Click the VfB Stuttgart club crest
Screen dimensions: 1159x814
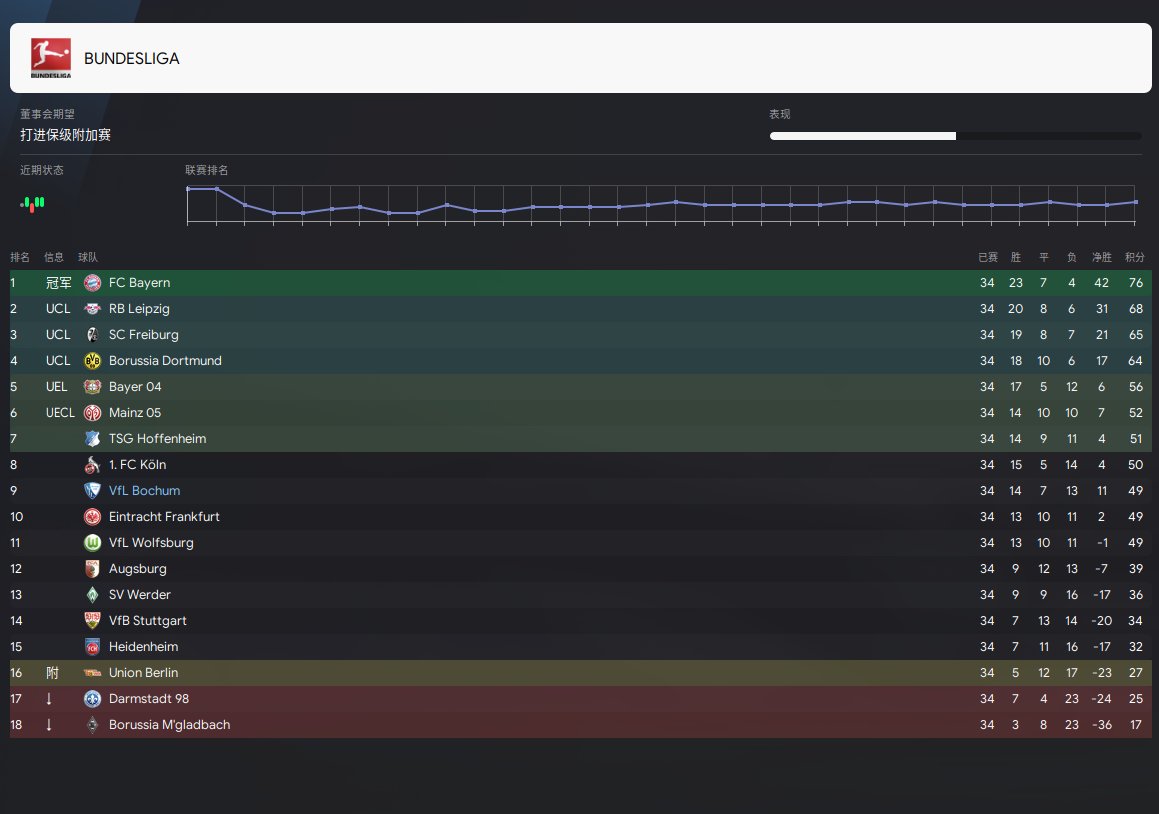coord(93,621)
